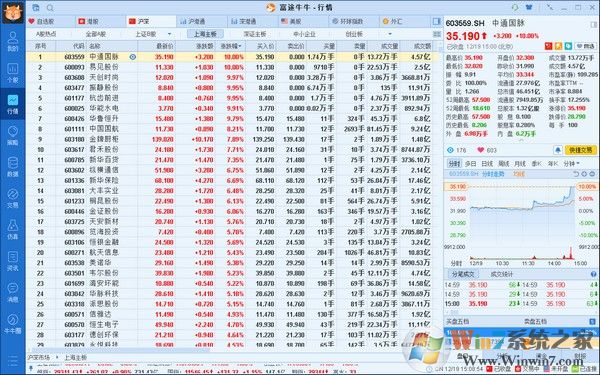The image size is (600, 375).
Task: Select the 深证主板 filter
Action: [x=255, y=34]
